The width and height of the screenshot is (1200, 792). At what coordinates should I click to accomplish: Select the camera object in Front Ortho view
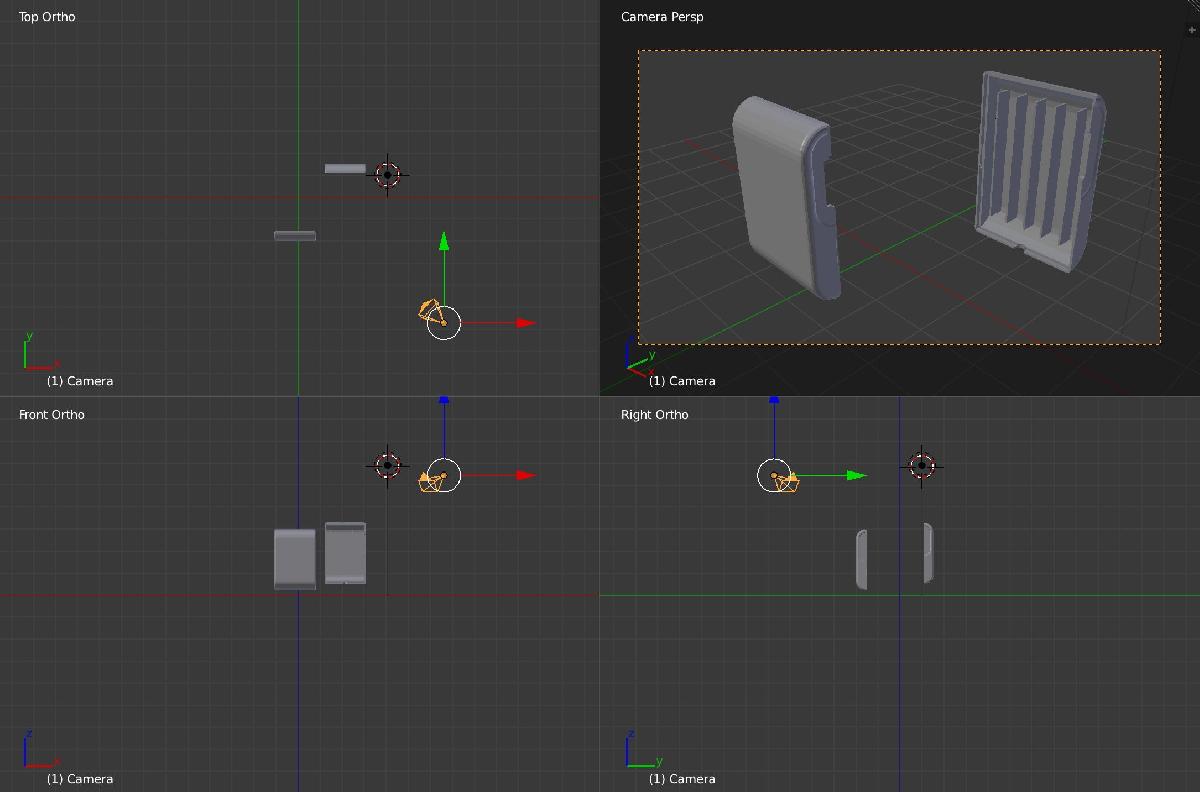click(431, 482)
